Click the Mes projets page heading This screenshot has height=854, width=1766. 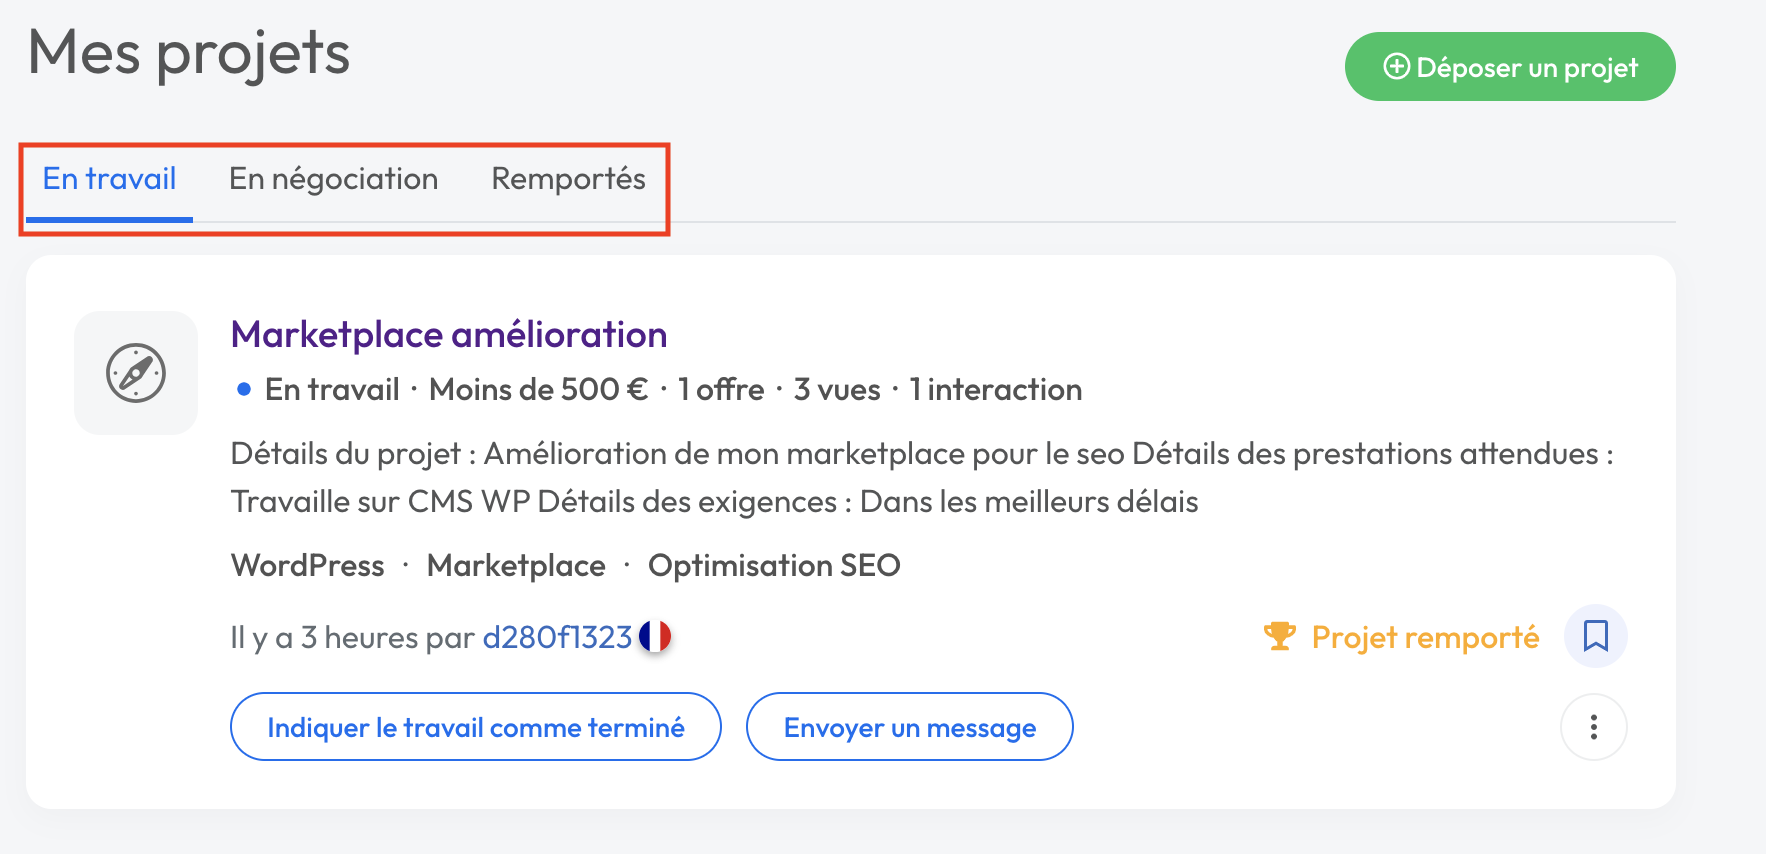(189, 53)
